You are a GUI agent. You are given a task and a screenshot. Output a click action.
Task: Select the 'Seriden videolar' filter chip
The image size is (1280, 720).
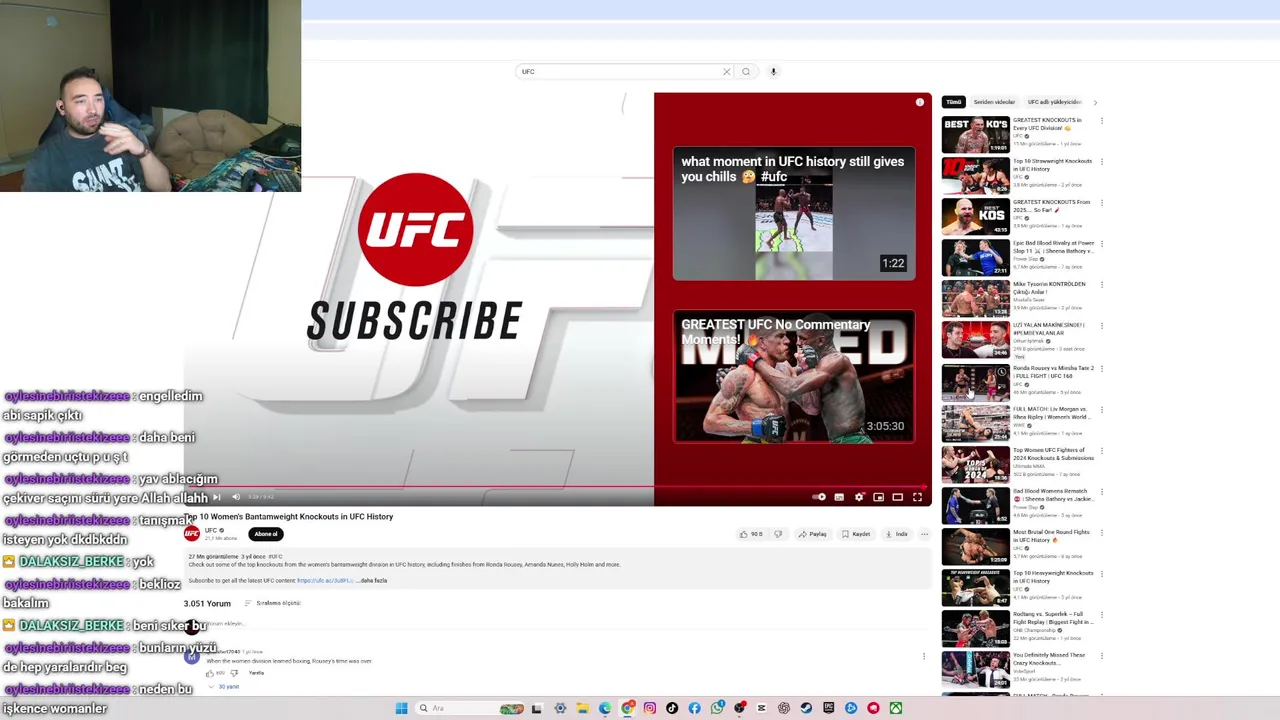(x=994, y=102)
